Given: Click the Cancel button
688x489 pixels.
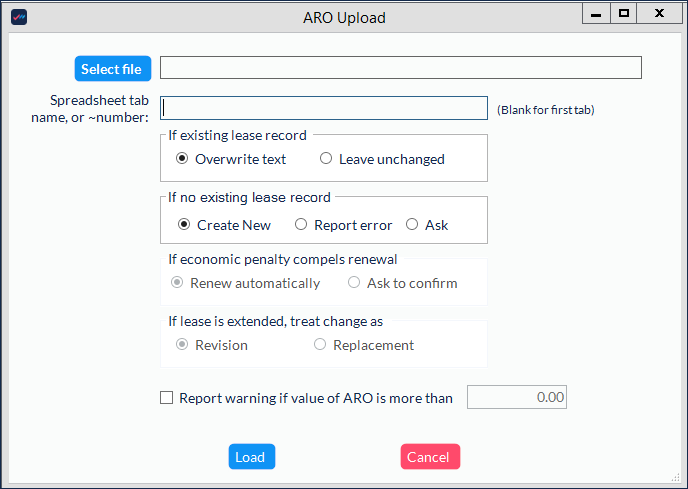Looking at the screenshot, I should coord(430,457).
